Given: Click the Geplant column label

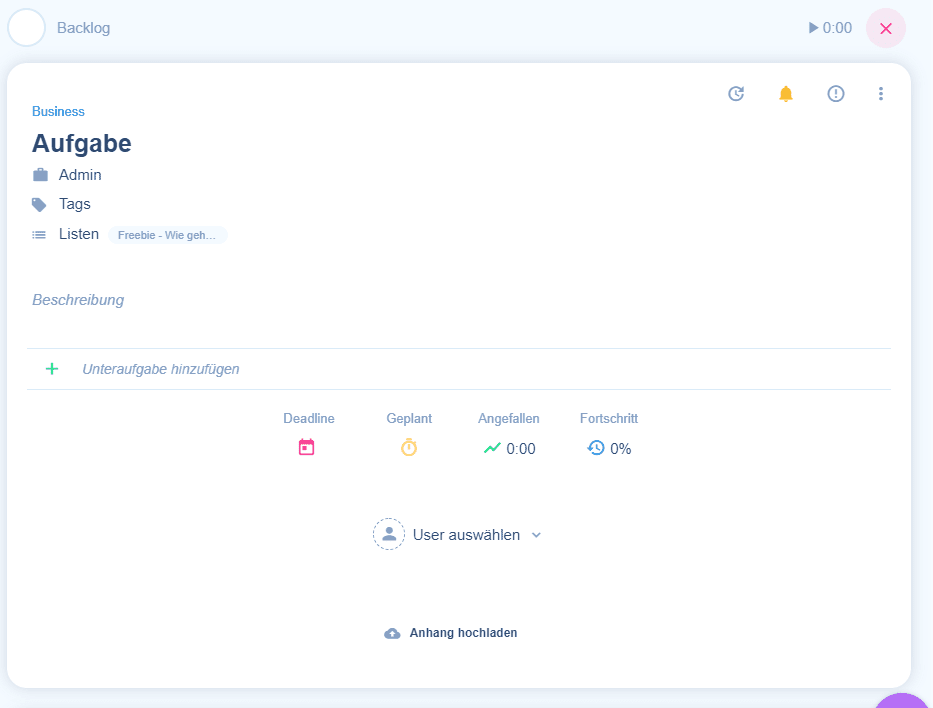Looking at the screenshot, I should 409,418.
